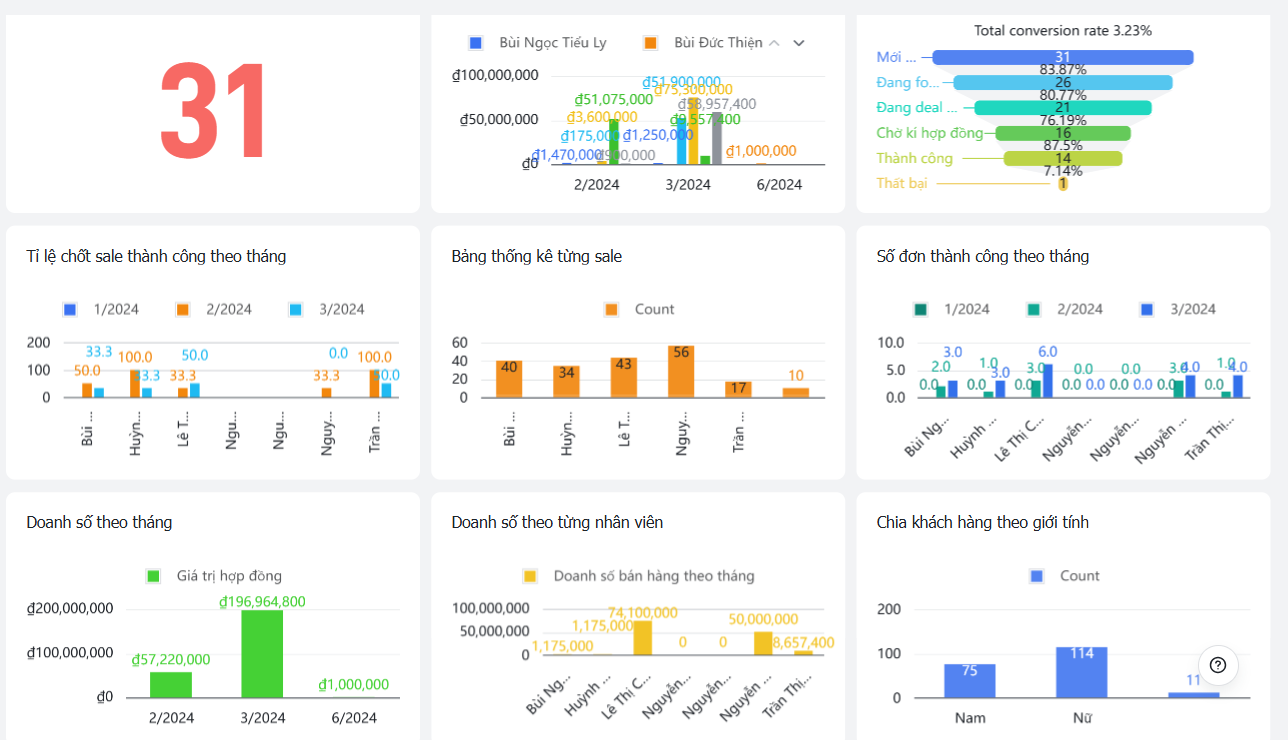Click the green 2/2024 bar ₫57,220,000
Screen dimensions: 1288x740
[x=171, y=684]
